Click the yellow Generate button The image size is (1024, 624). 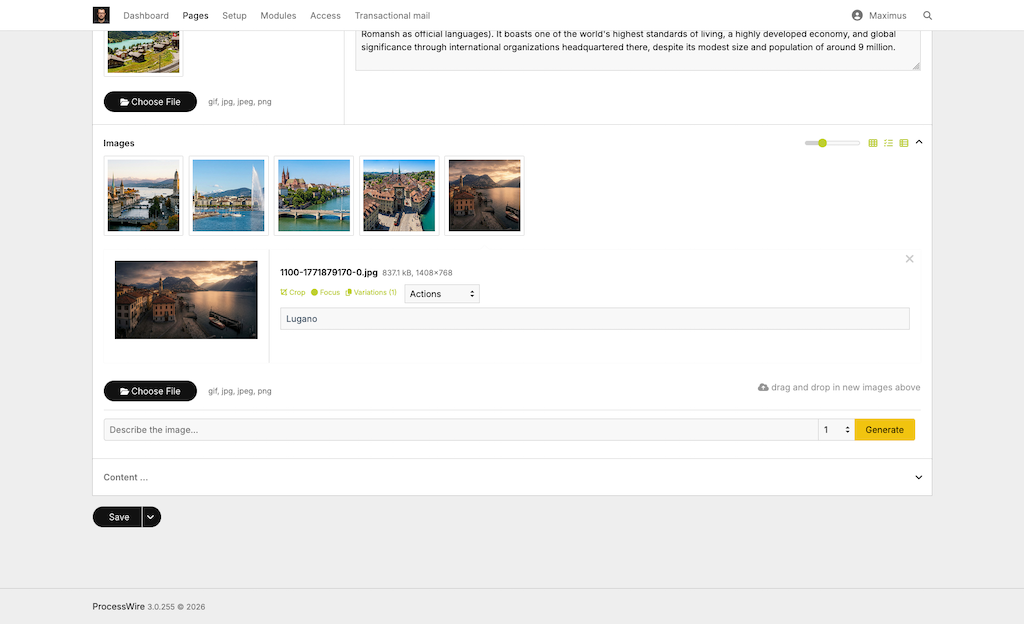[x=884, y=430]
